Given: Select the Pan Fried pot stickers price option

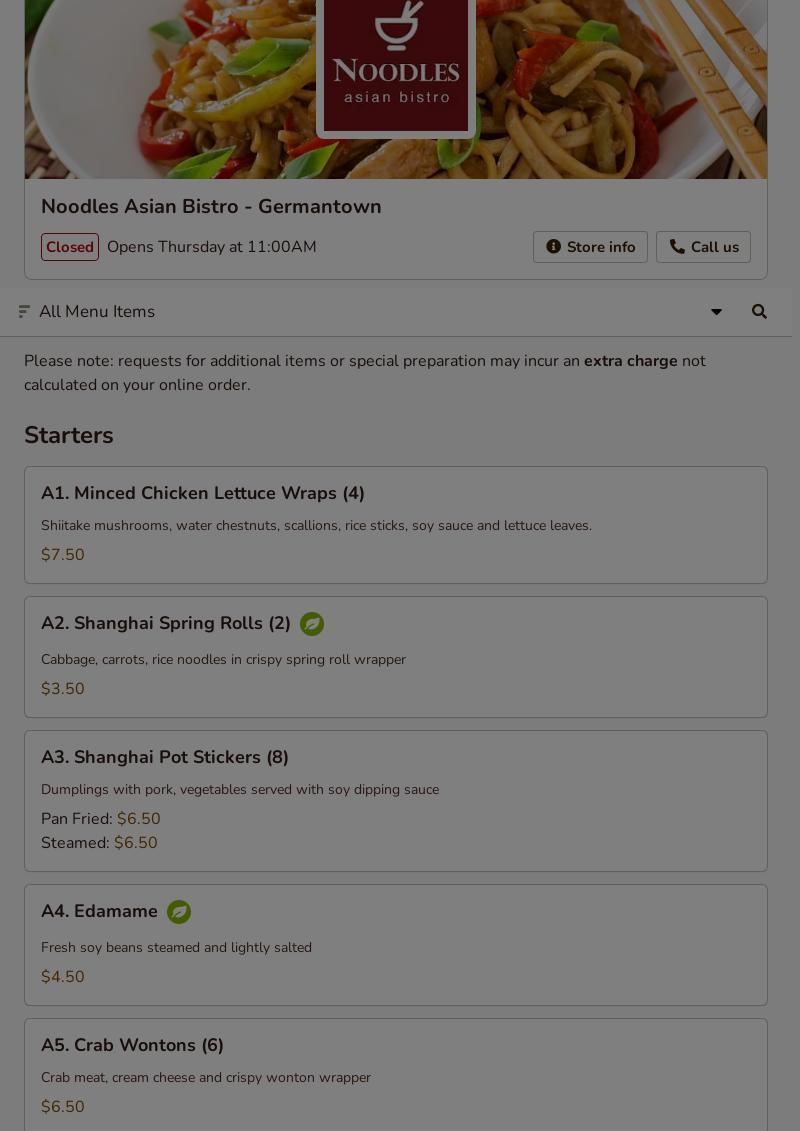Looking at the screenshot, I should (101, 819).
